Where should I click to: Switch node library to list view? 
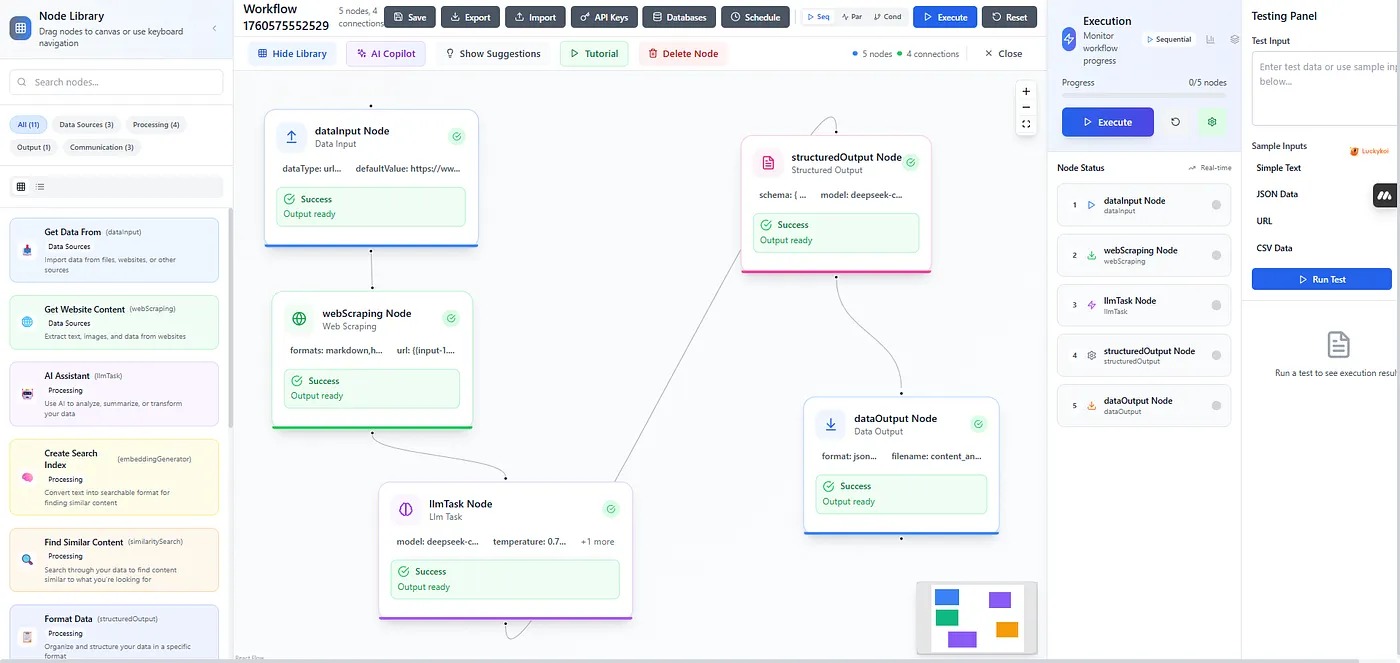coord(40,187)
